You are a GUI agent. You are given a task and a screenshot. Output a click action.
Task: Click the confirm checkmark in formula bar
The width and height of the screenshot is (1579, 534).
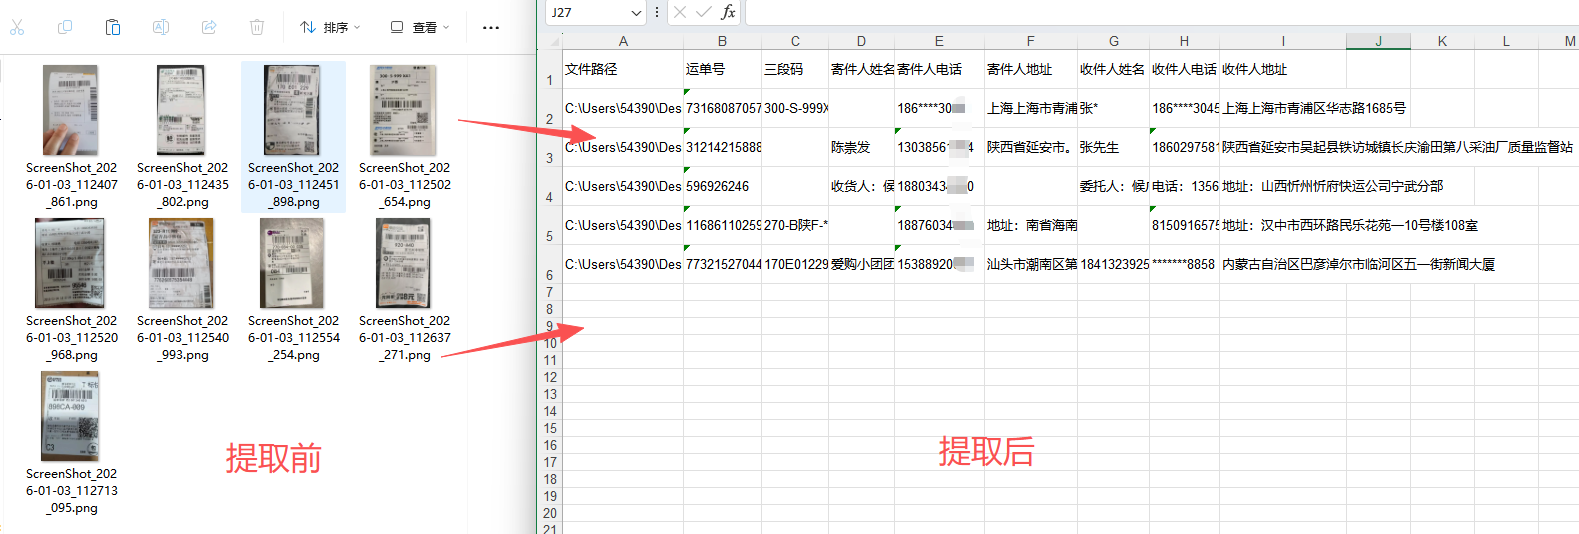(704, 12)
